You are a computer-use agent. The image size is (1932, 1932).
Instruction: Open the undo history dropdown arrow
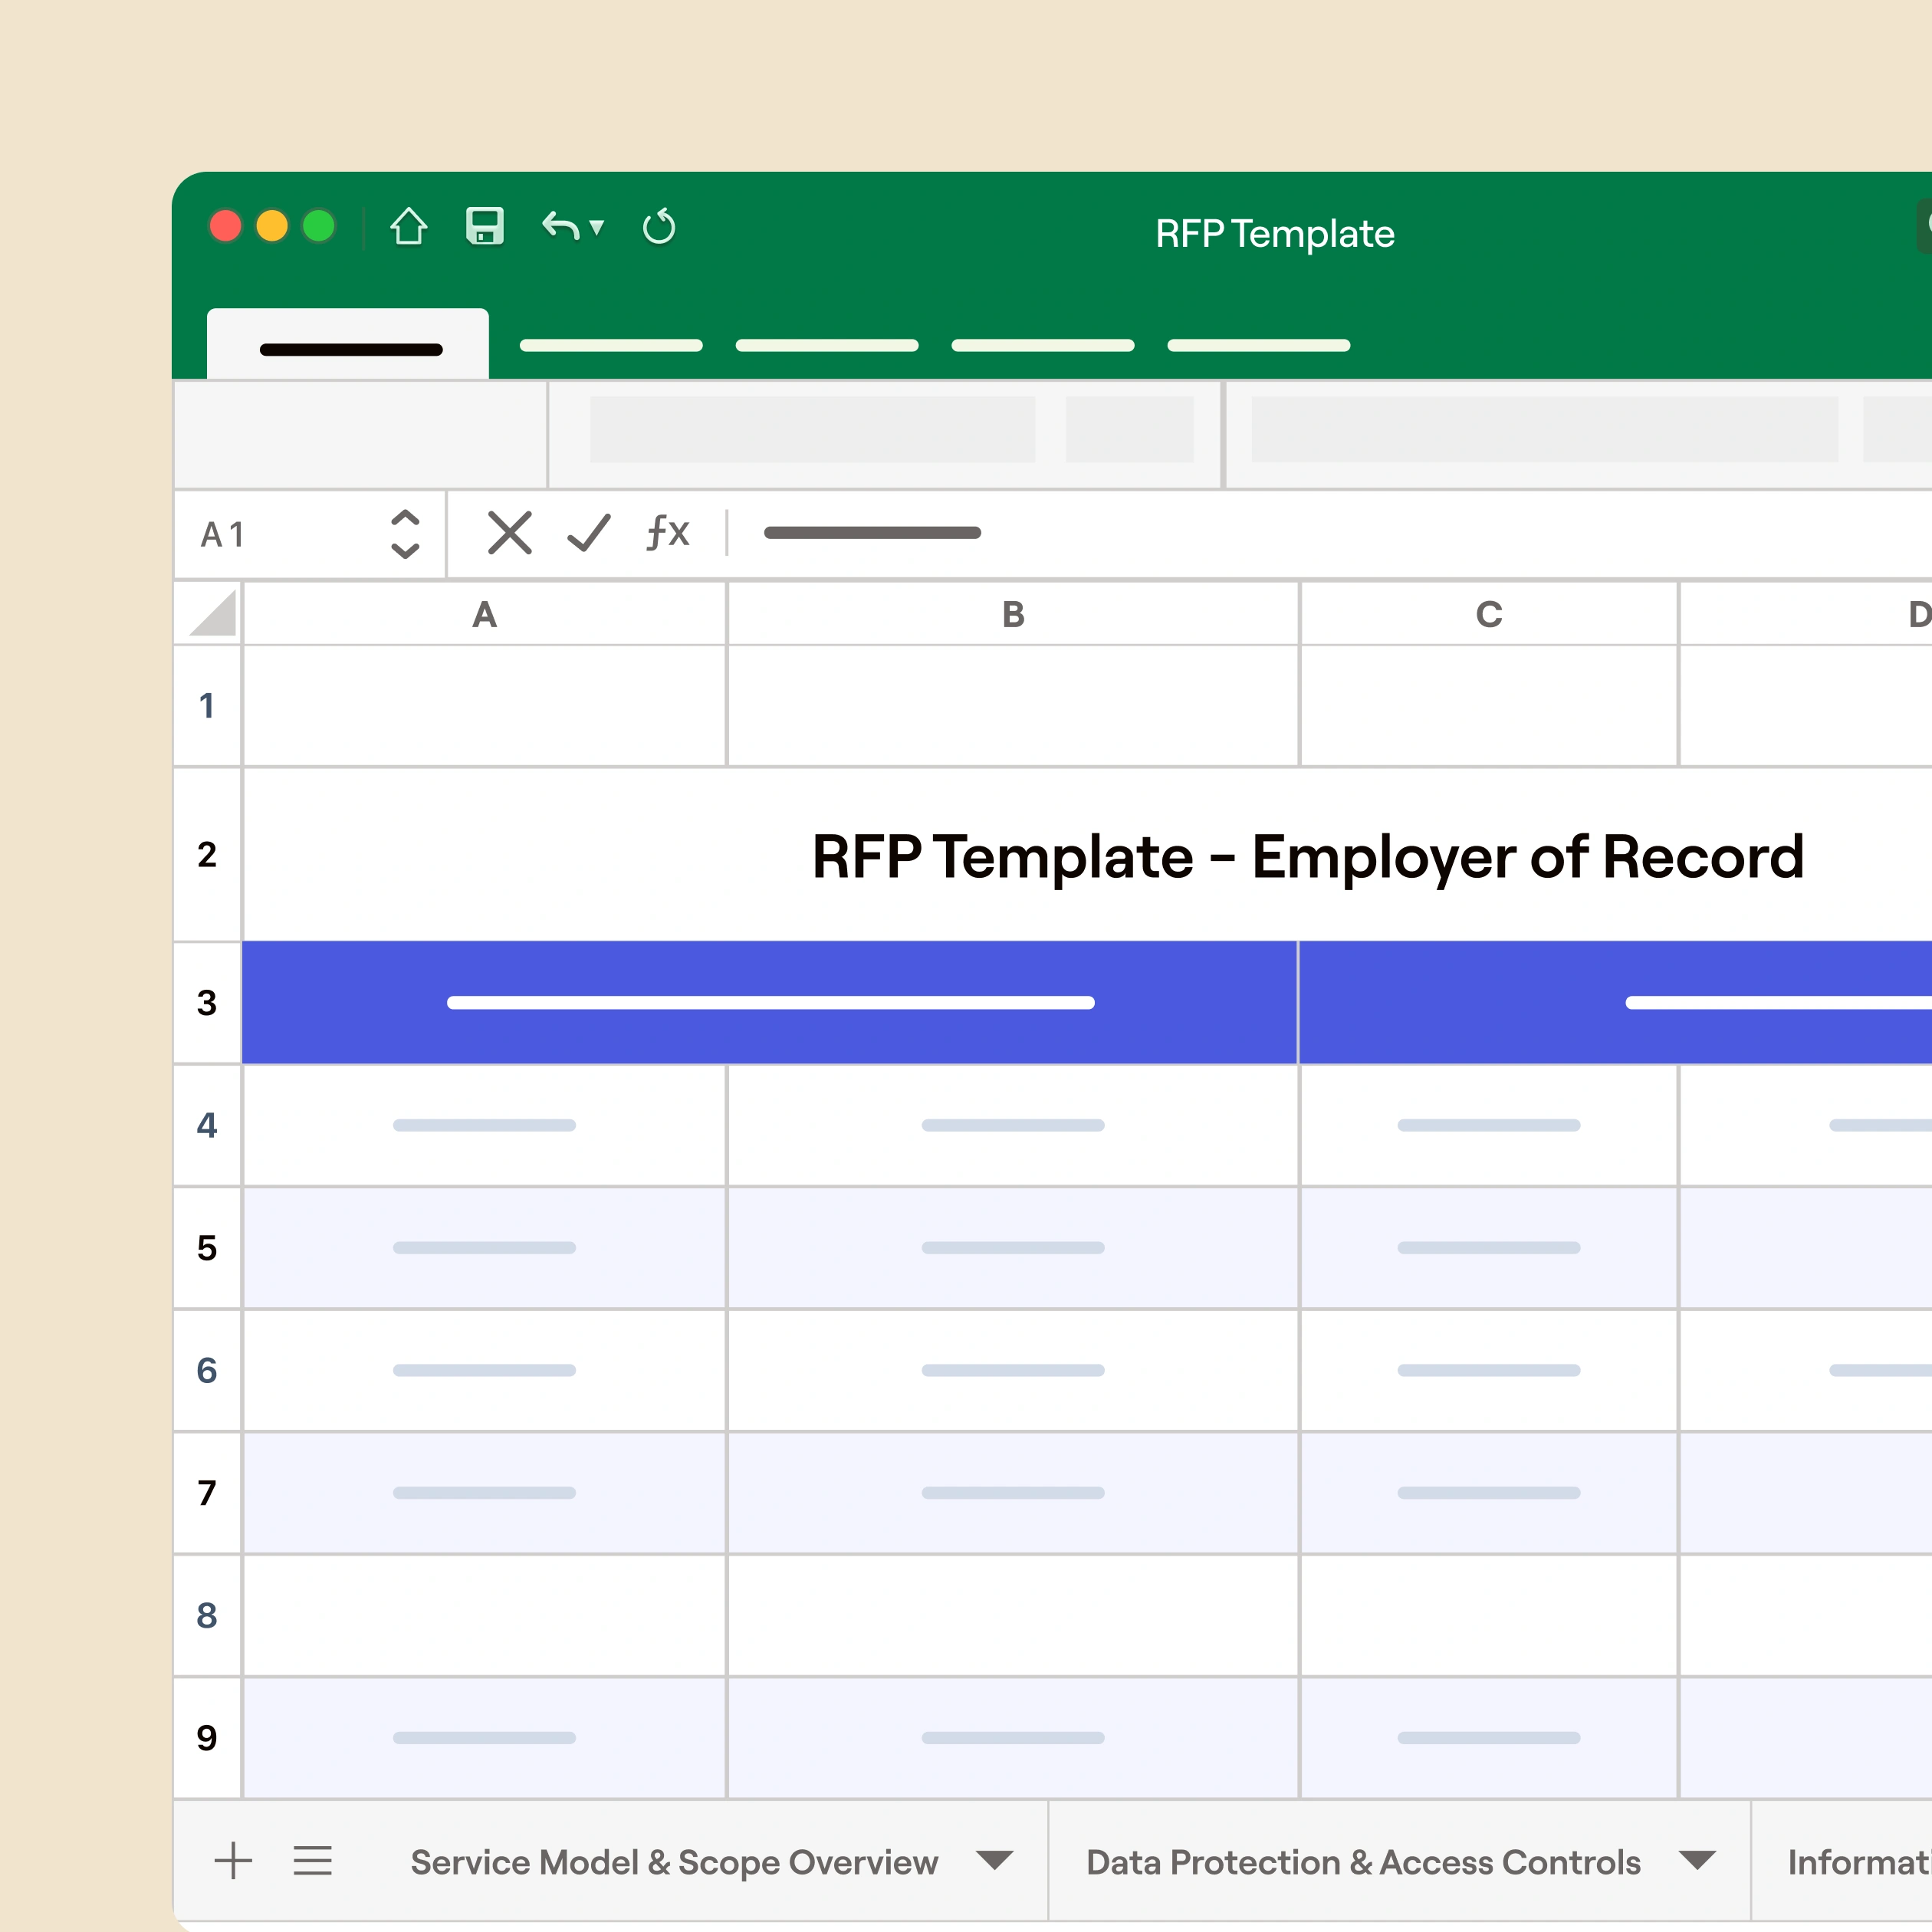[597, 227]
